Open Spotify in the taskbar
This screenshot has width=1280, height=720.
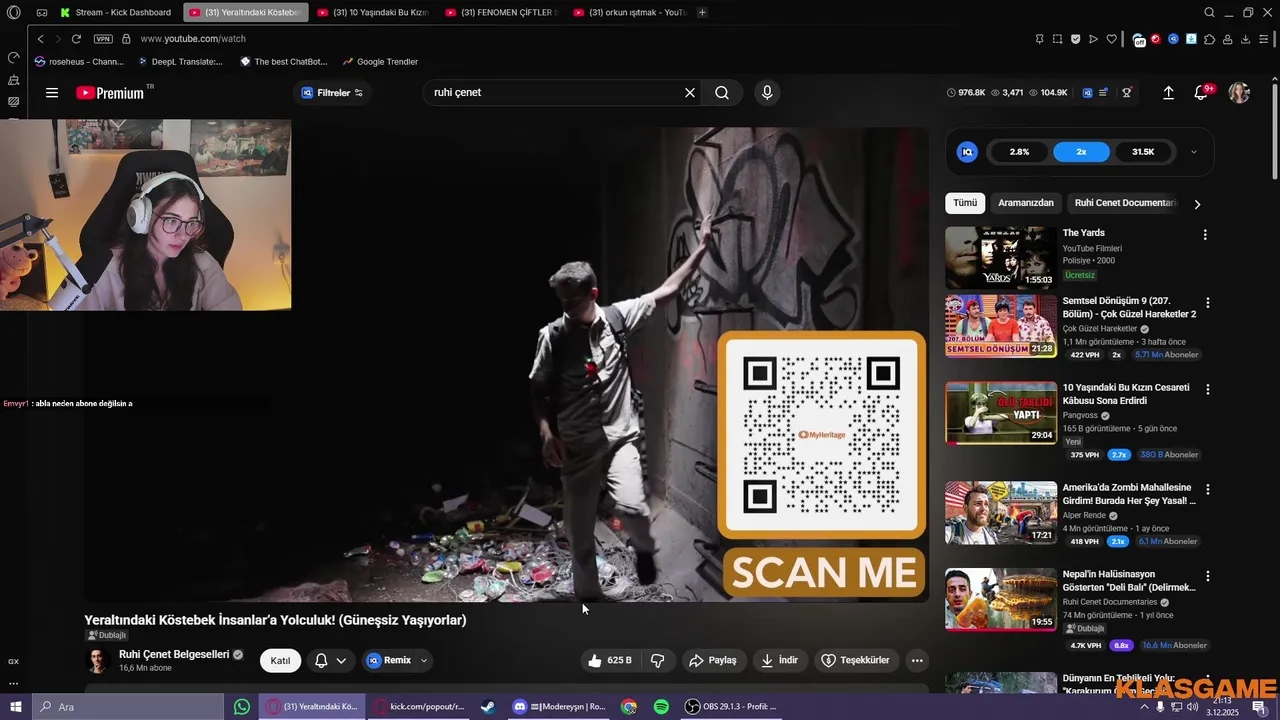[x=661, y=707]
